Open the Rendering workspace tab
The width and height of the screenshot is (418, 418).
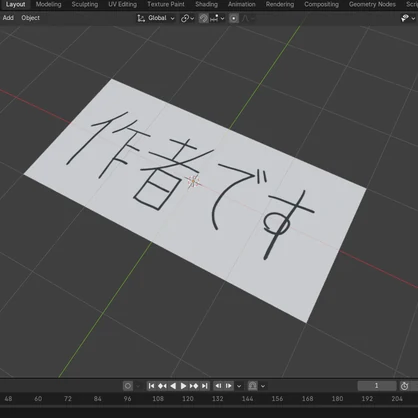point(280,4)
